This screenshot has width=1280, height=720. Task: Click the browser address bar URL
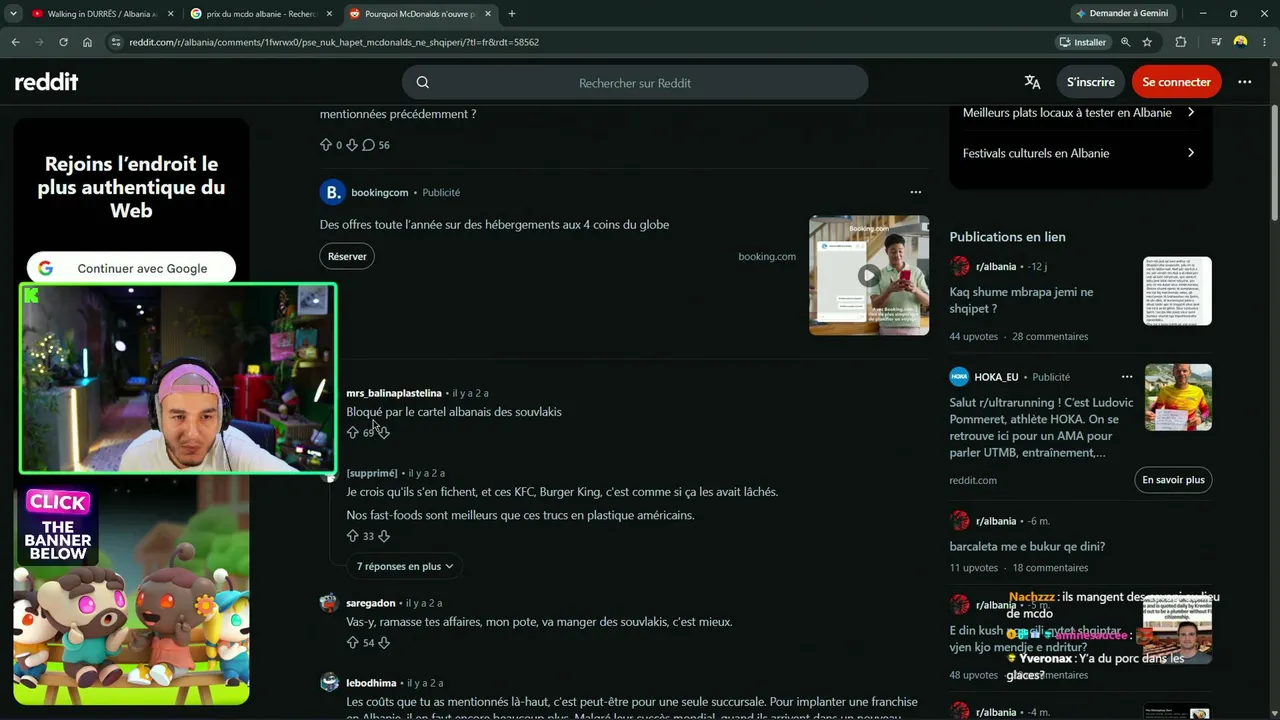pyautogui.click(x=334, y=42)
